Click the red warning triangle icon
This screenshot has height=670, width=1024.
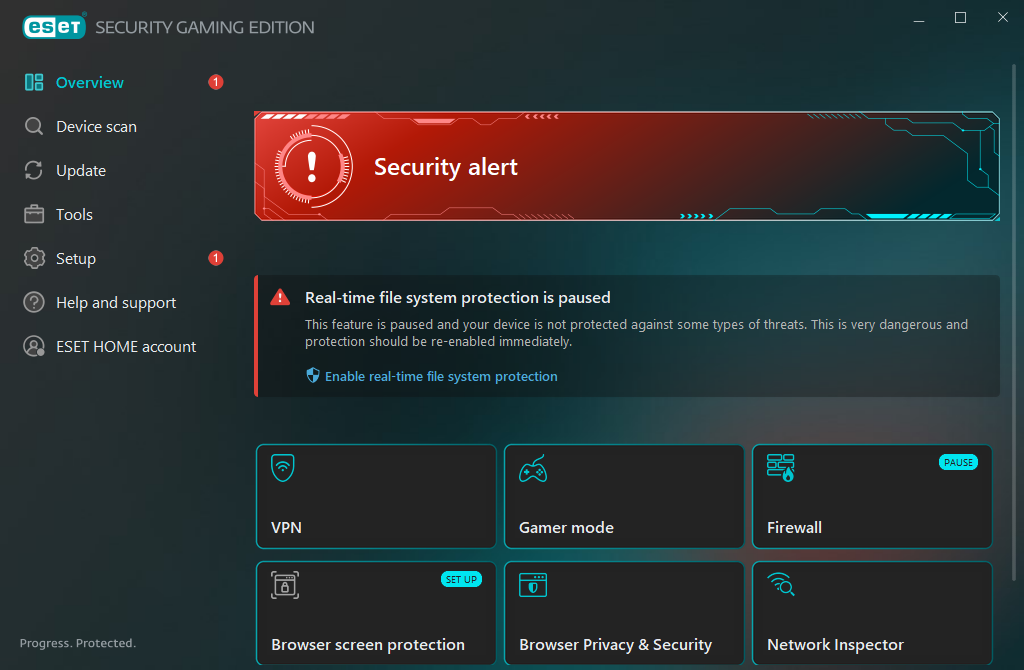click(x=280, y=298)
